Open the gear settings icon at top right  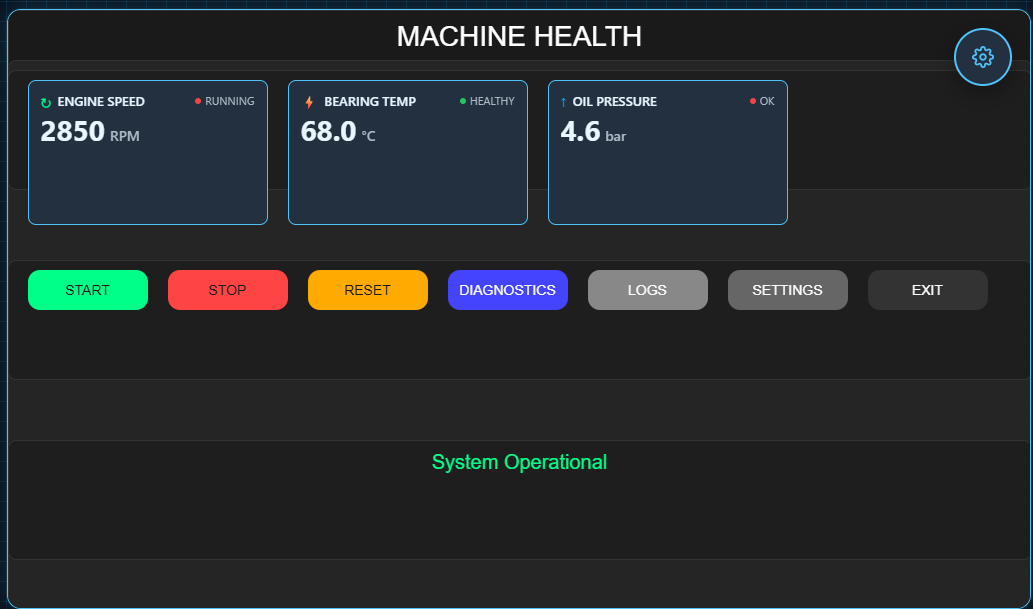(982, 57)
